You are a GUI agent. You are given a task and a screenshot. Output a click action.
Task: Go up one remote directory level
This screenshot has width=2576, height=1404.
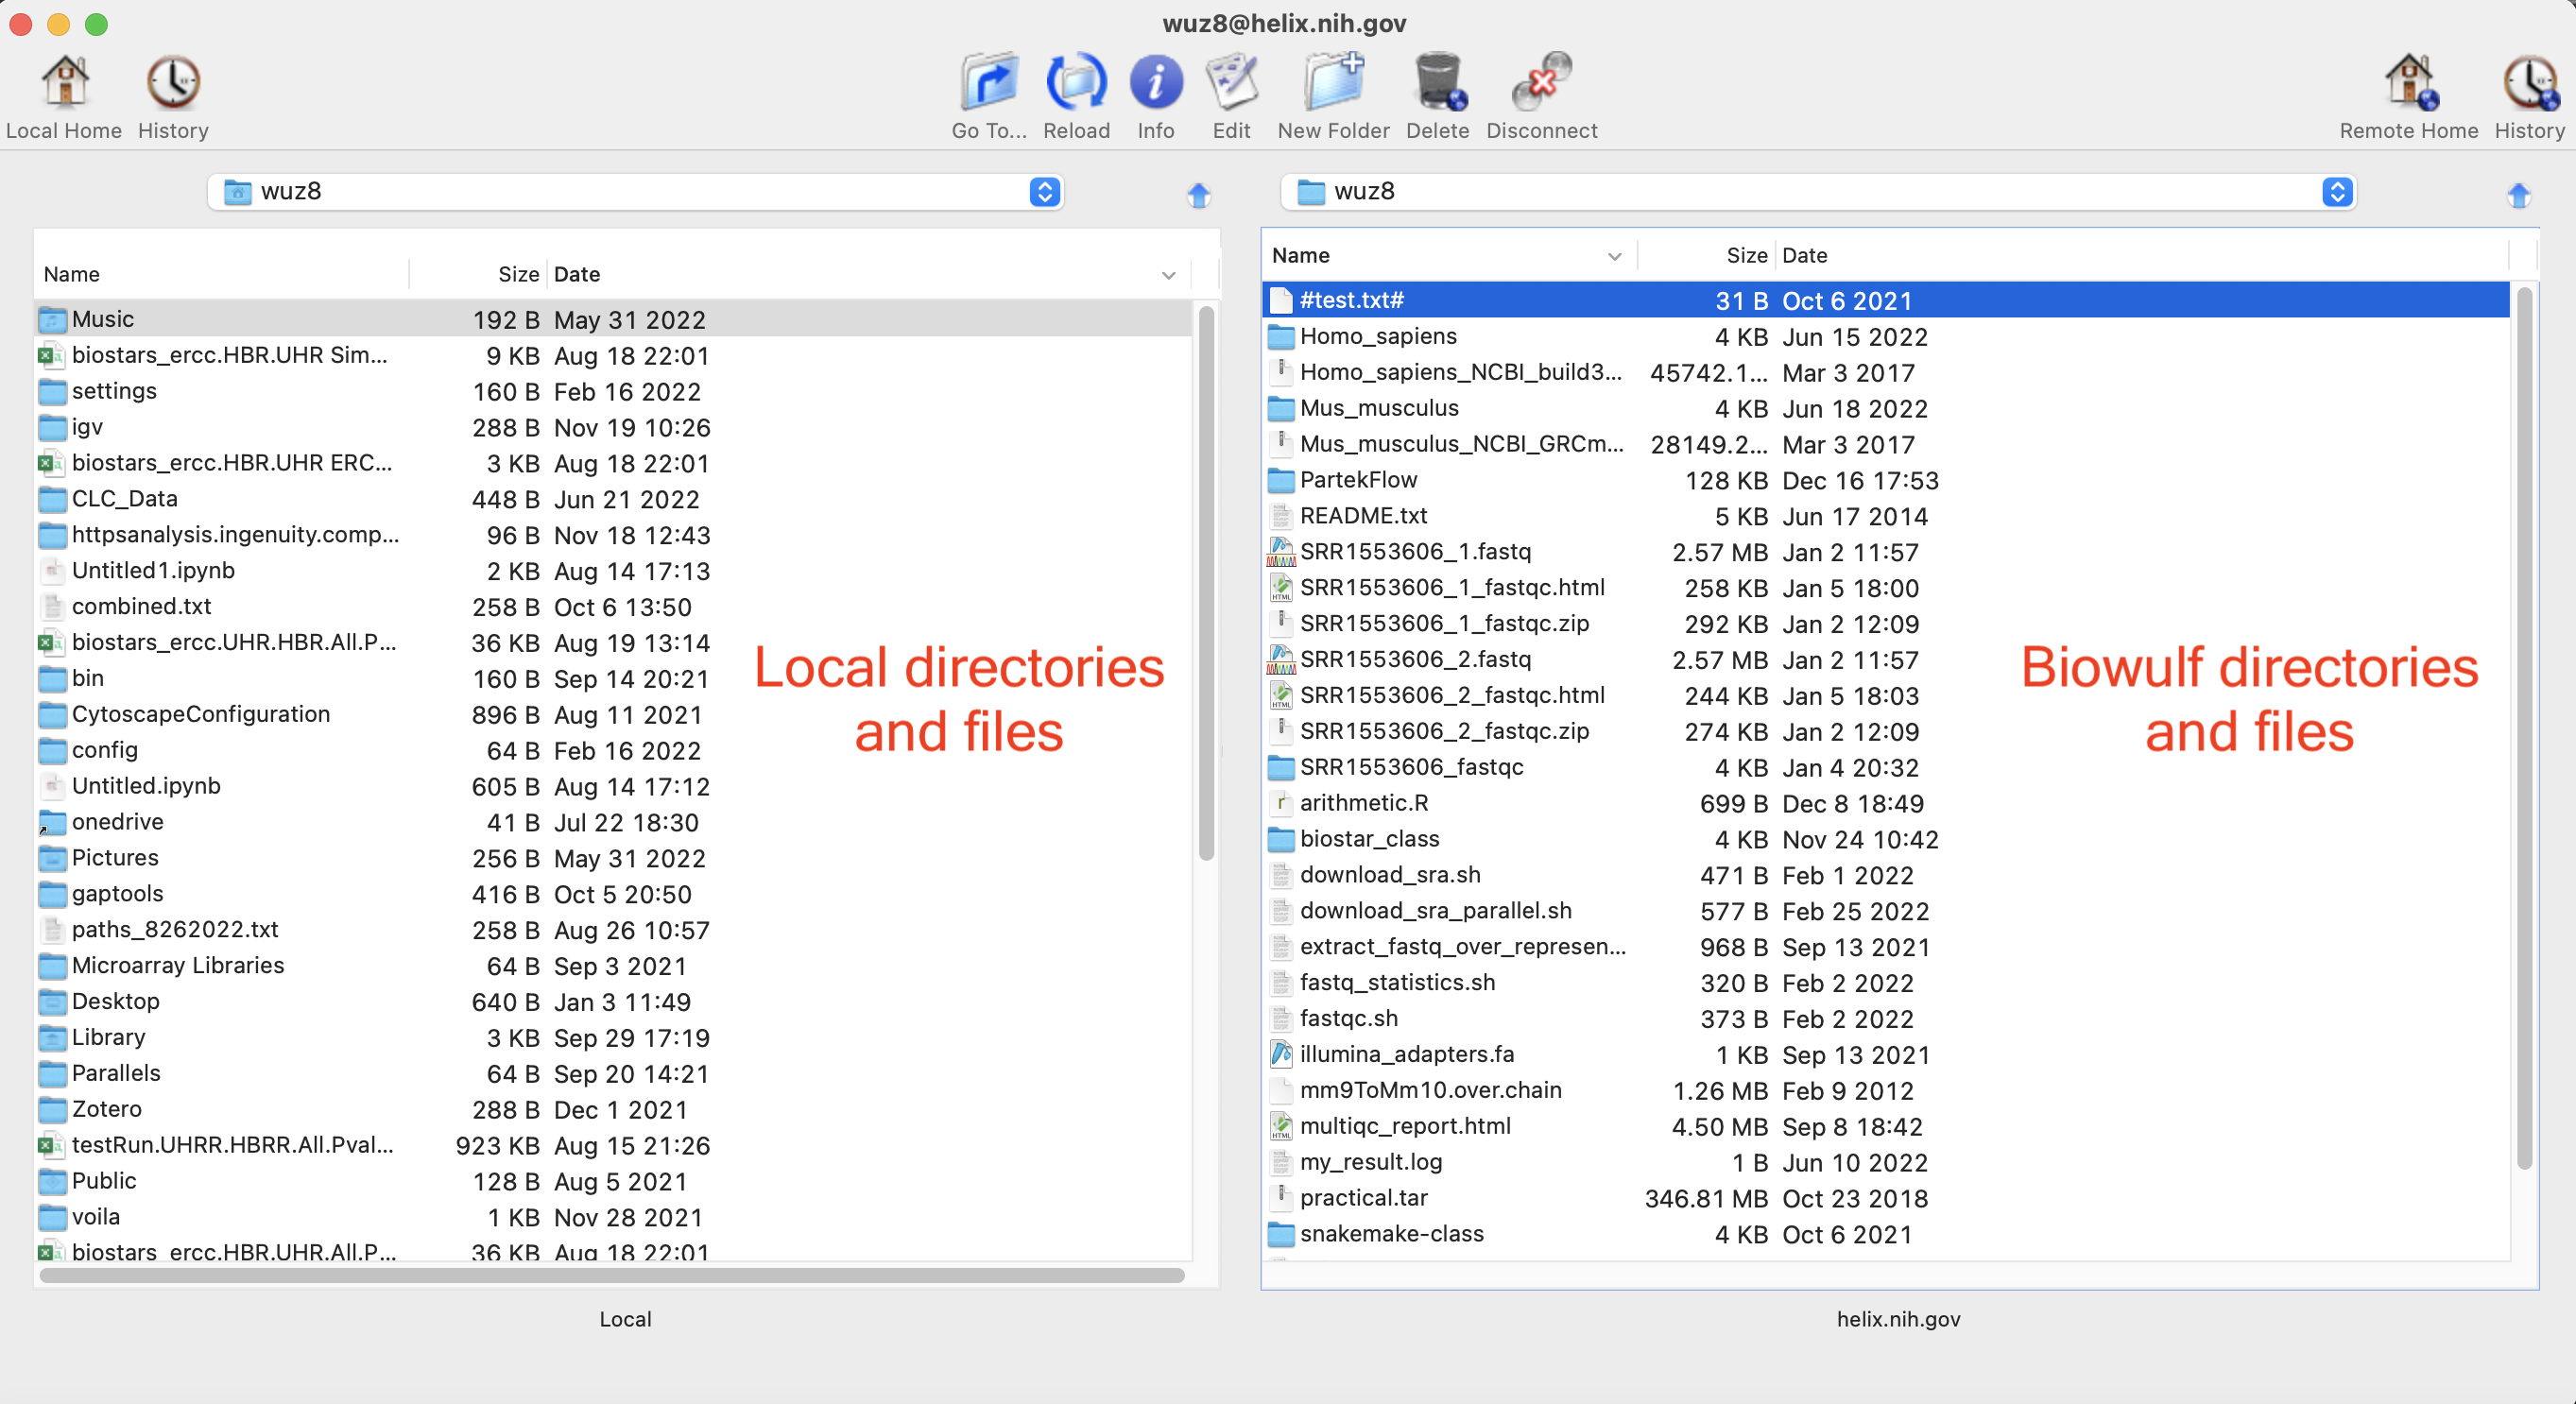[x=2518, y=195]
